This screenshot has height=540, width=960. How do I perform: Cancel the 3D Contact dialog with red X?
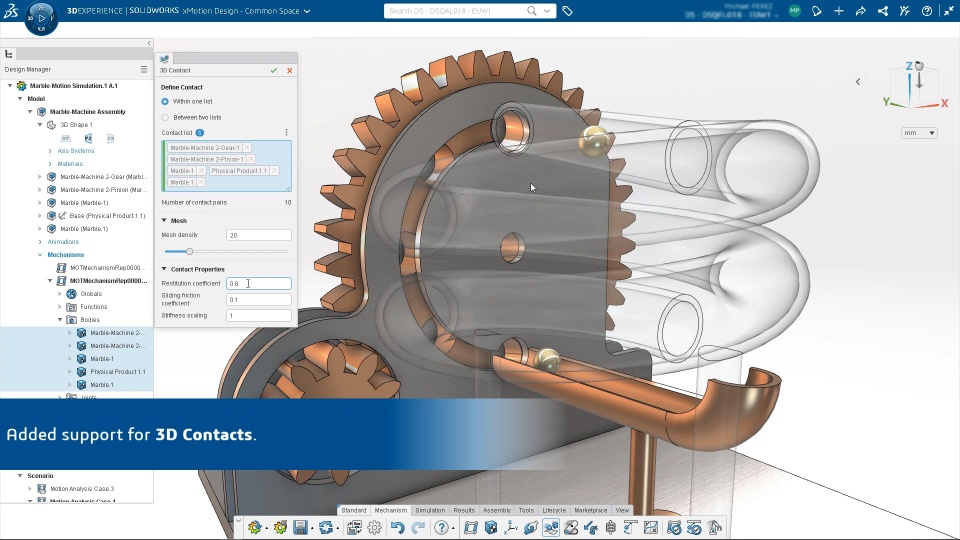[290, 70]
